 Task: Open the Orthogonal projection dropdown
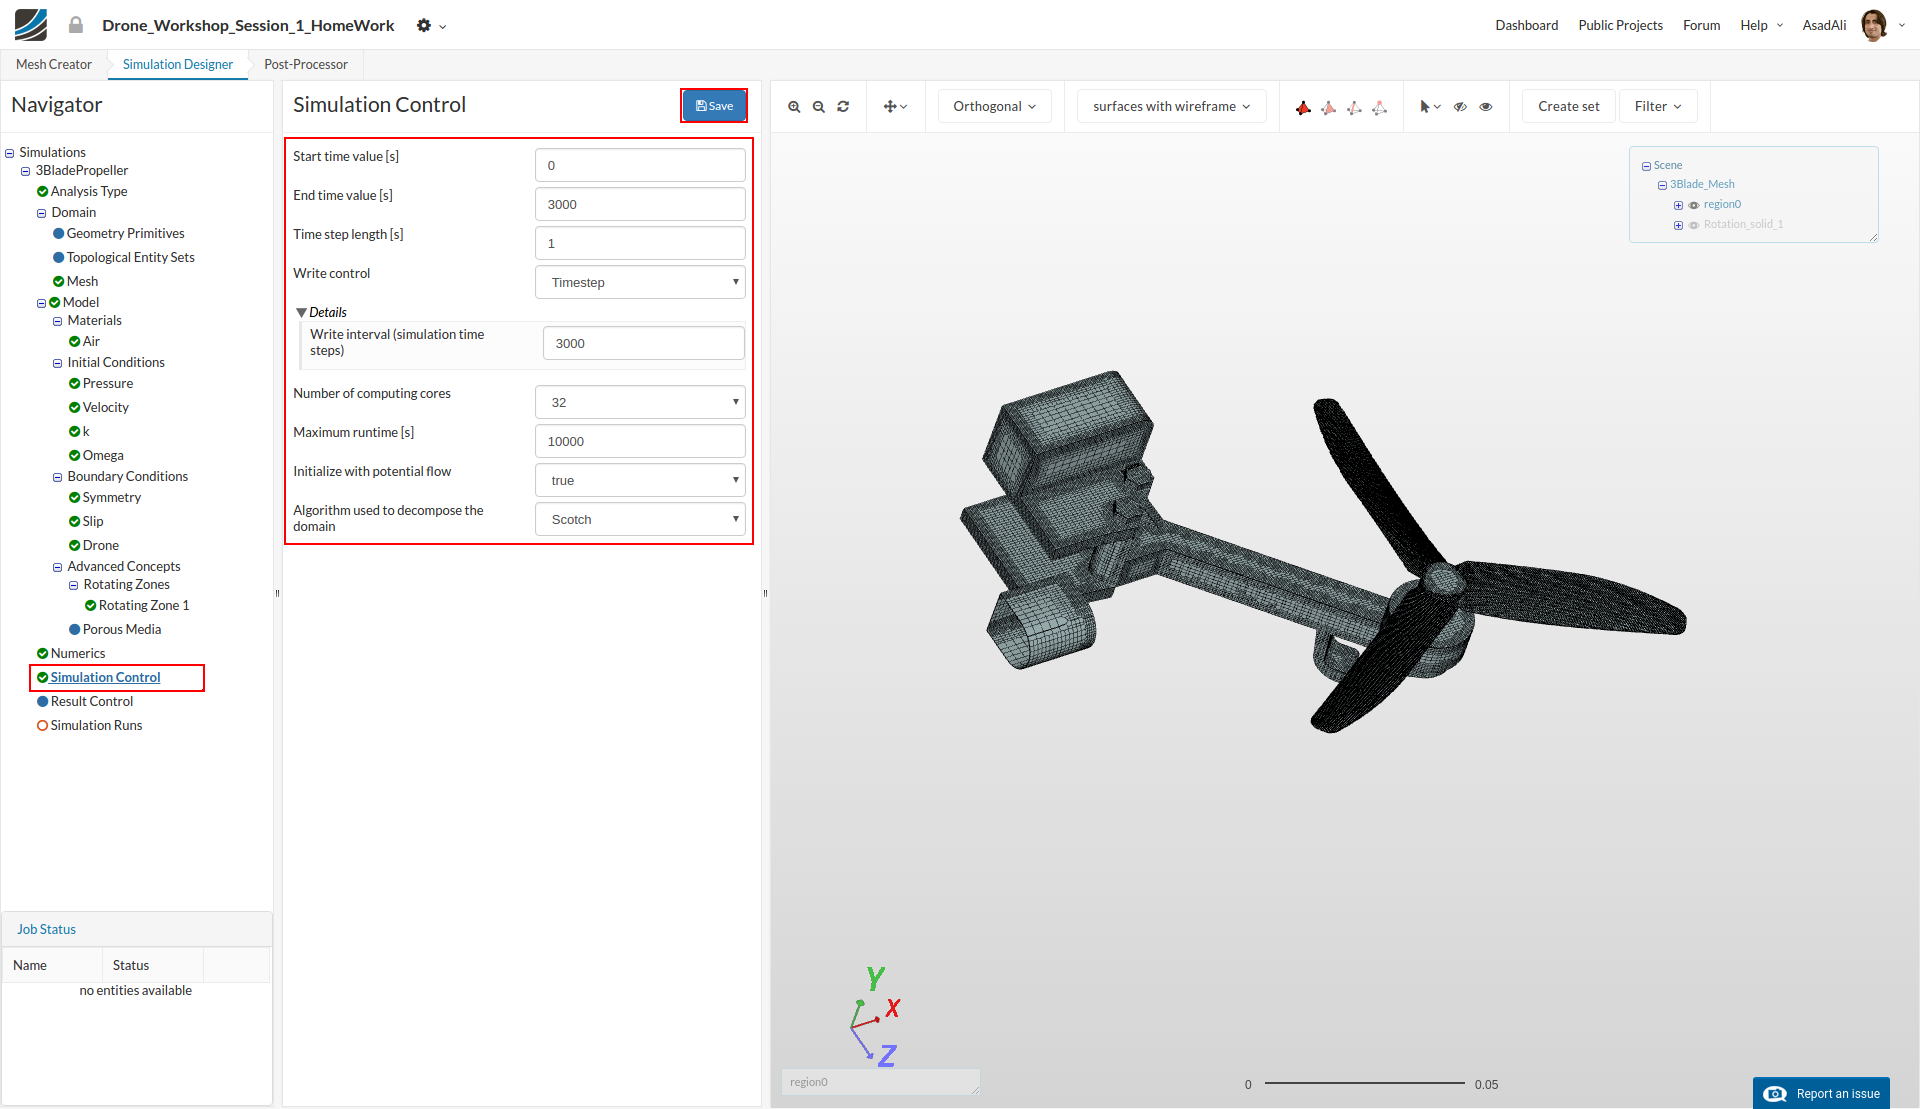(994, 107)
